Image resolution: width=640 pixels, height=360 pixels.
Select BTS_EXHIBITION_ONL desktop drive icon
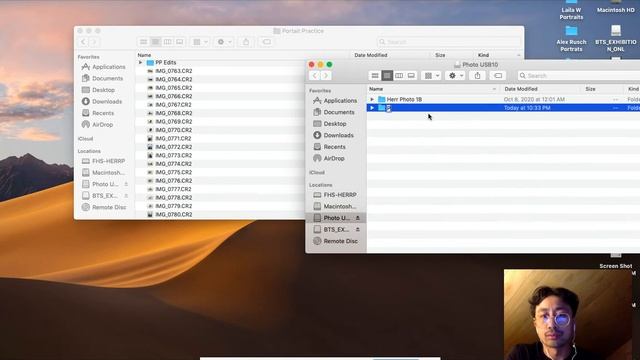(x=616, y=39)
